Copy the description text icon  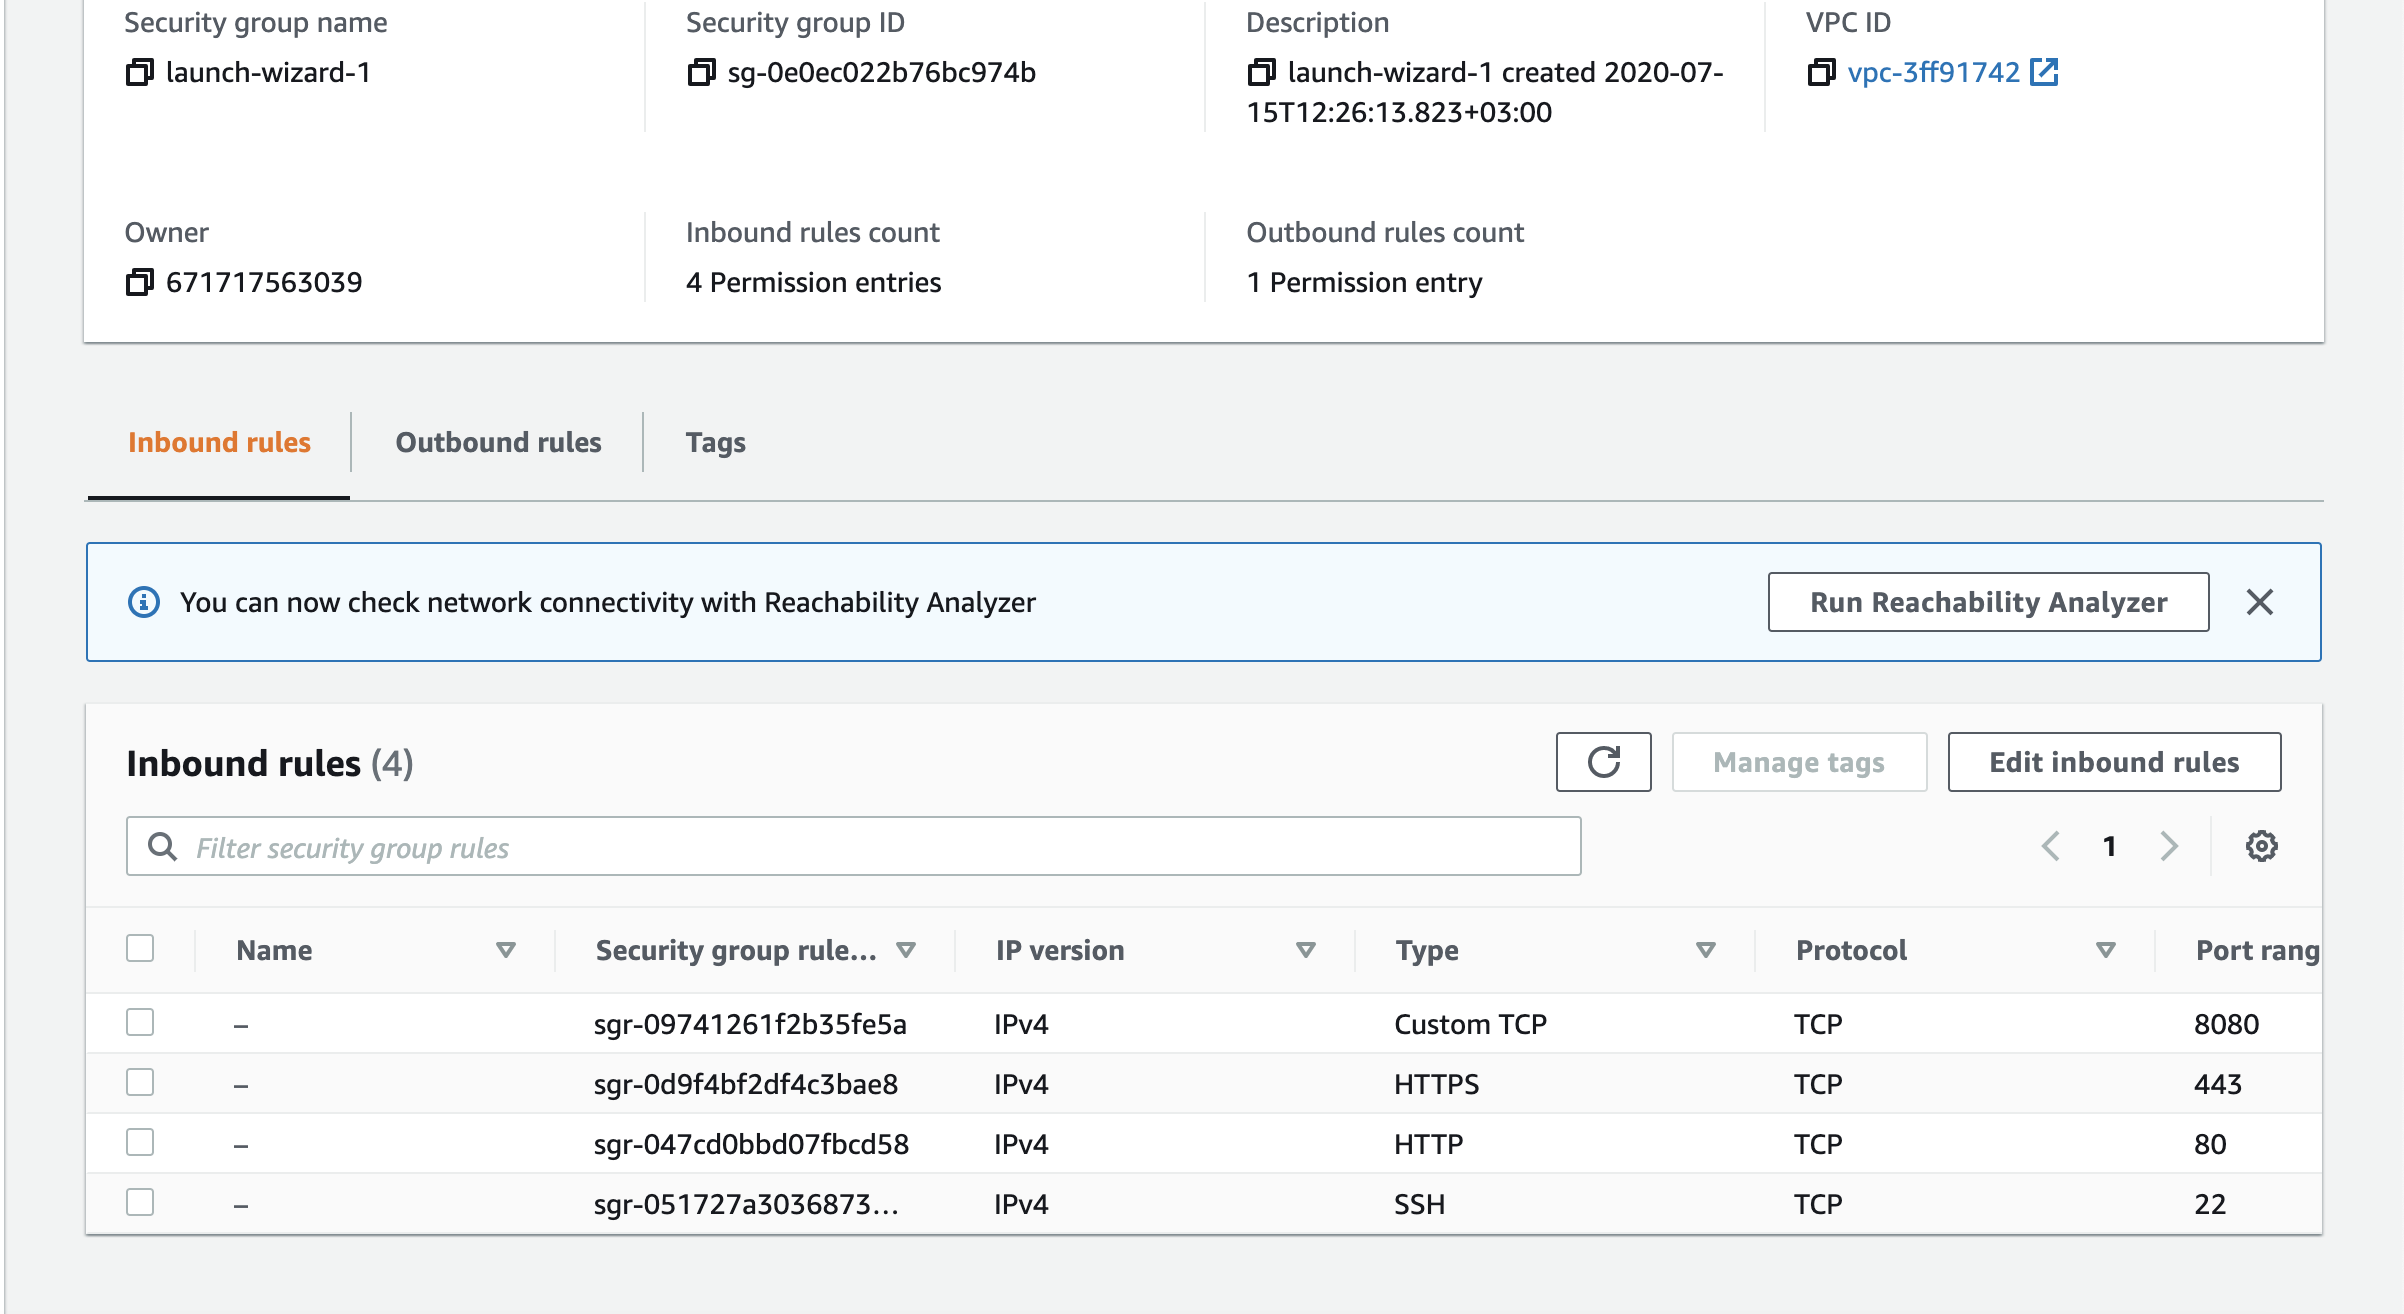coord(1261,72)
